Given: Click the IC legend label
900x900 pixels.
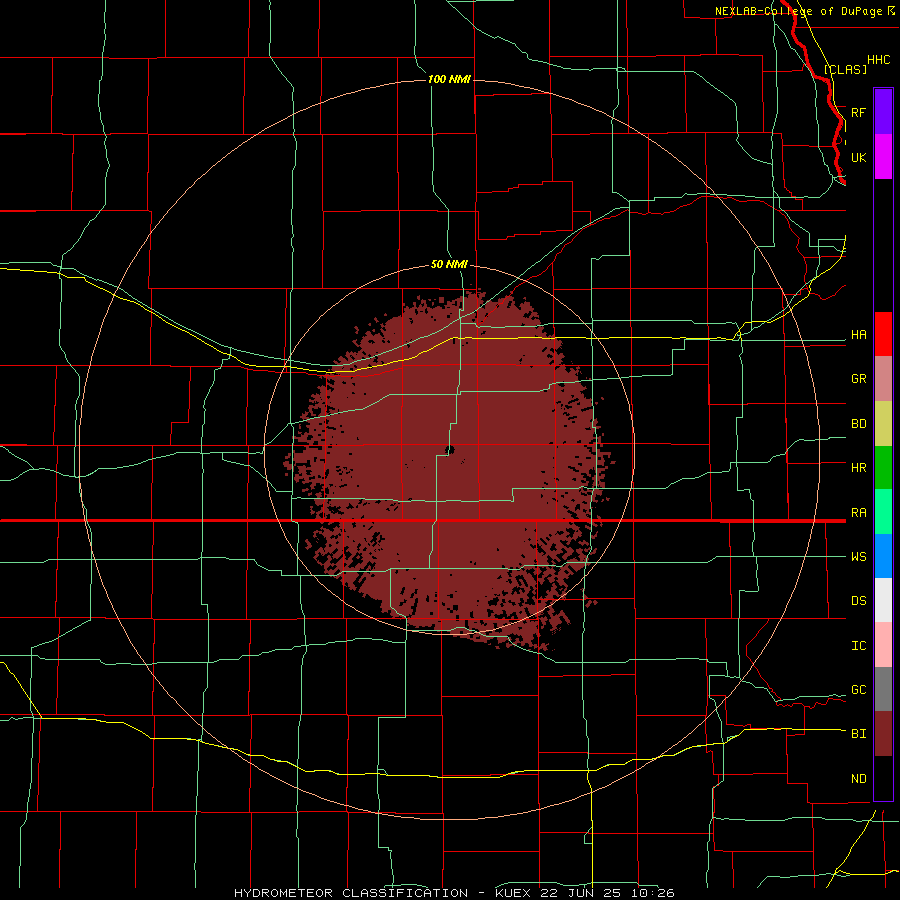Looking at the screenshot, I should (858, 646).
